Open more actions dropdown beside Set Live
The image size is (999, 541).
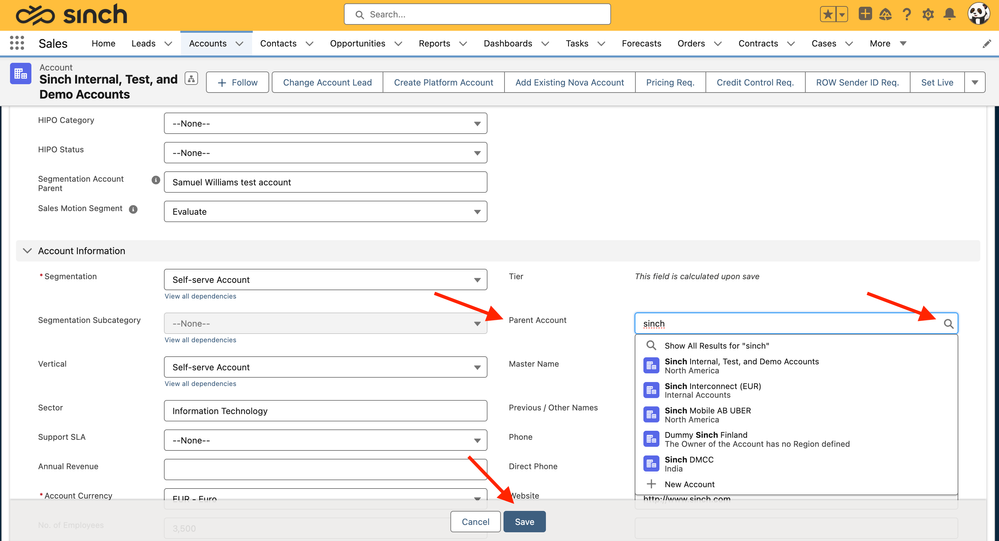click(975, 82)
